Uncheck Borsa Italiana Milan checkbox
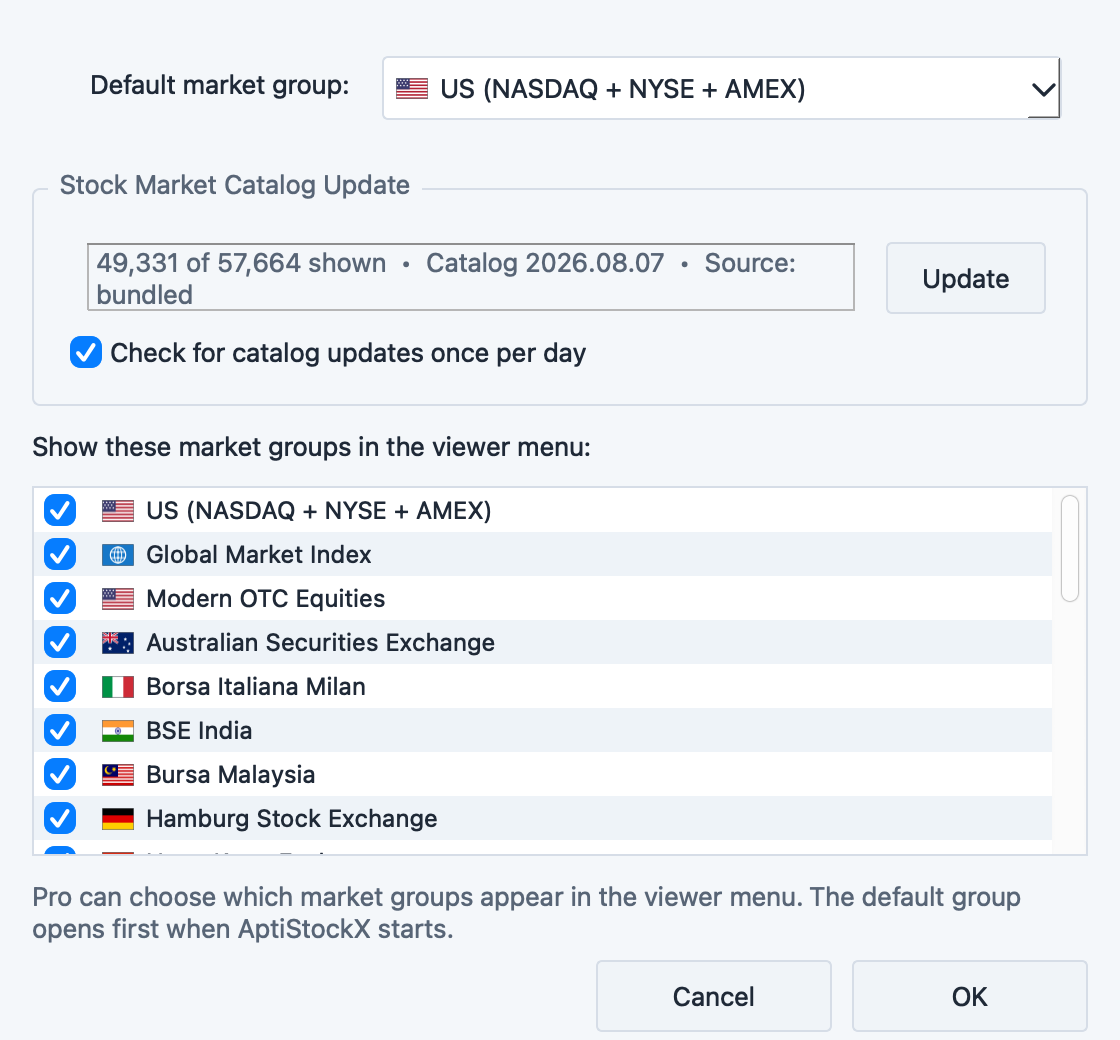1120x1040 pixels. point(60,686)
